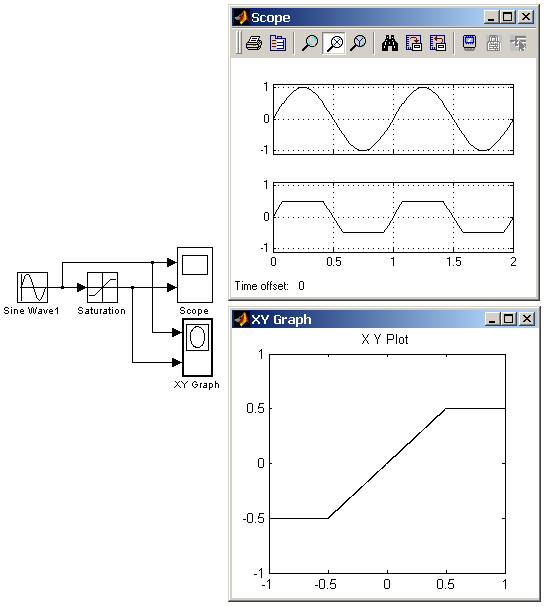This screenshot has height=606, width=546.
Task: Select the XY Graph block in the model
Action: 197,347
